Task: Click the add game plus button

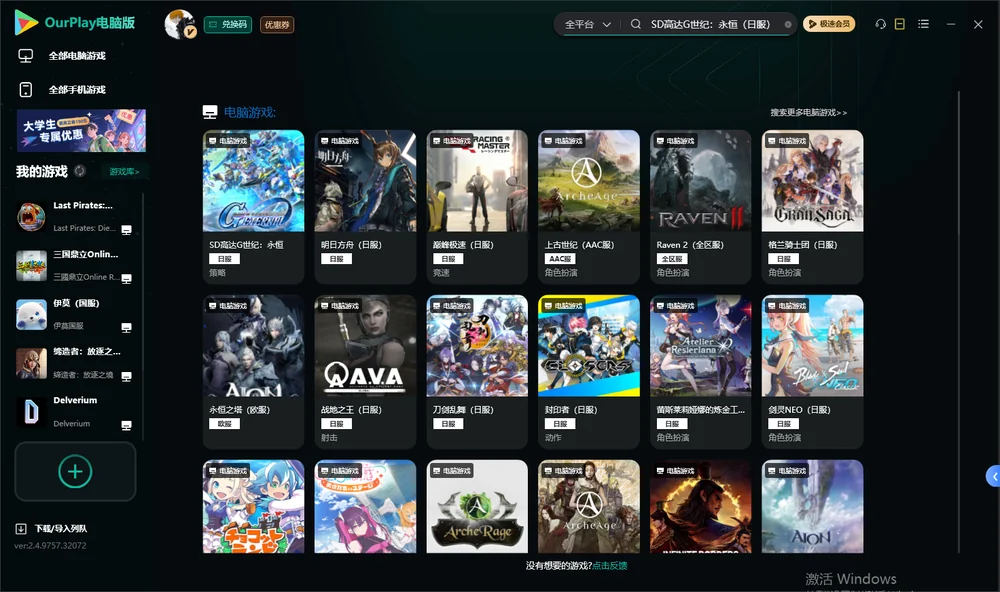Action: point(75,471)
